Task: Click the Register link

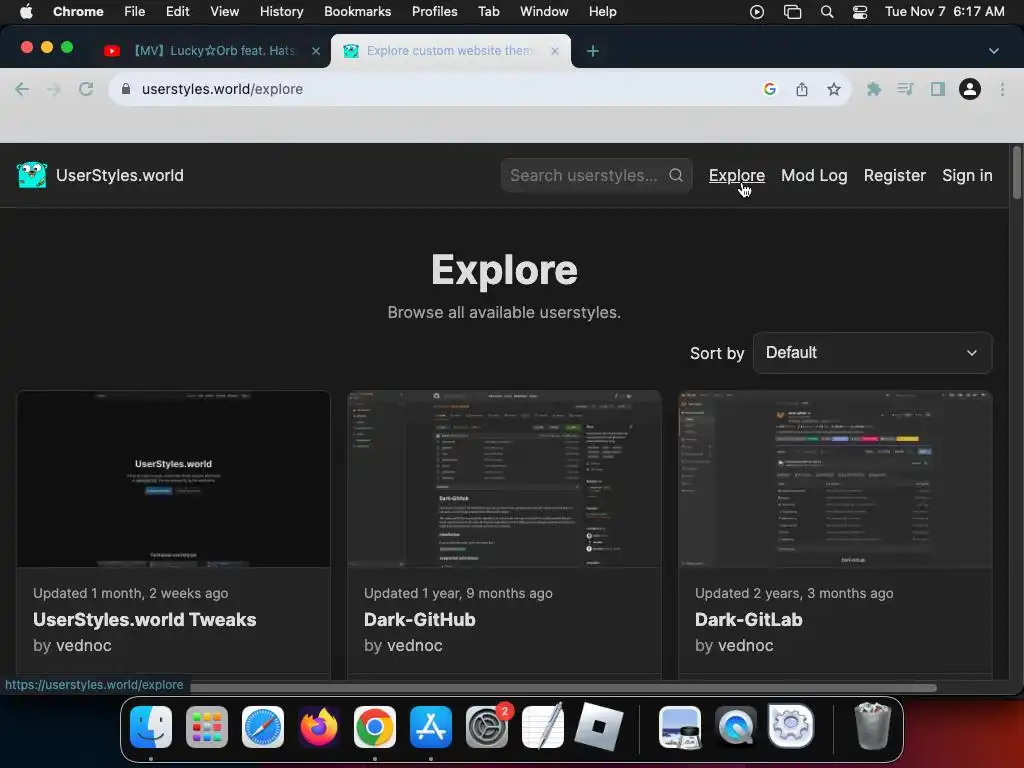Action: pyautogui.click(x=895, y=175)
